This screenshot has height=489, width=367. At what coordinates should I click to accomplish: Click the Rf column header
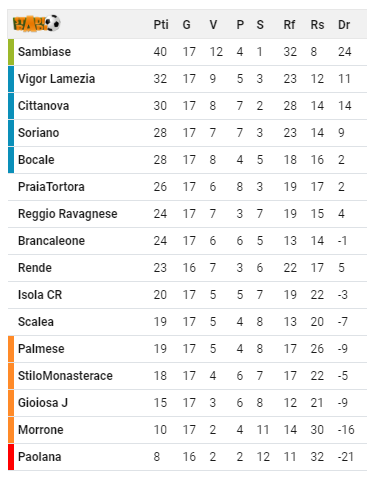(x=289, y=25)
